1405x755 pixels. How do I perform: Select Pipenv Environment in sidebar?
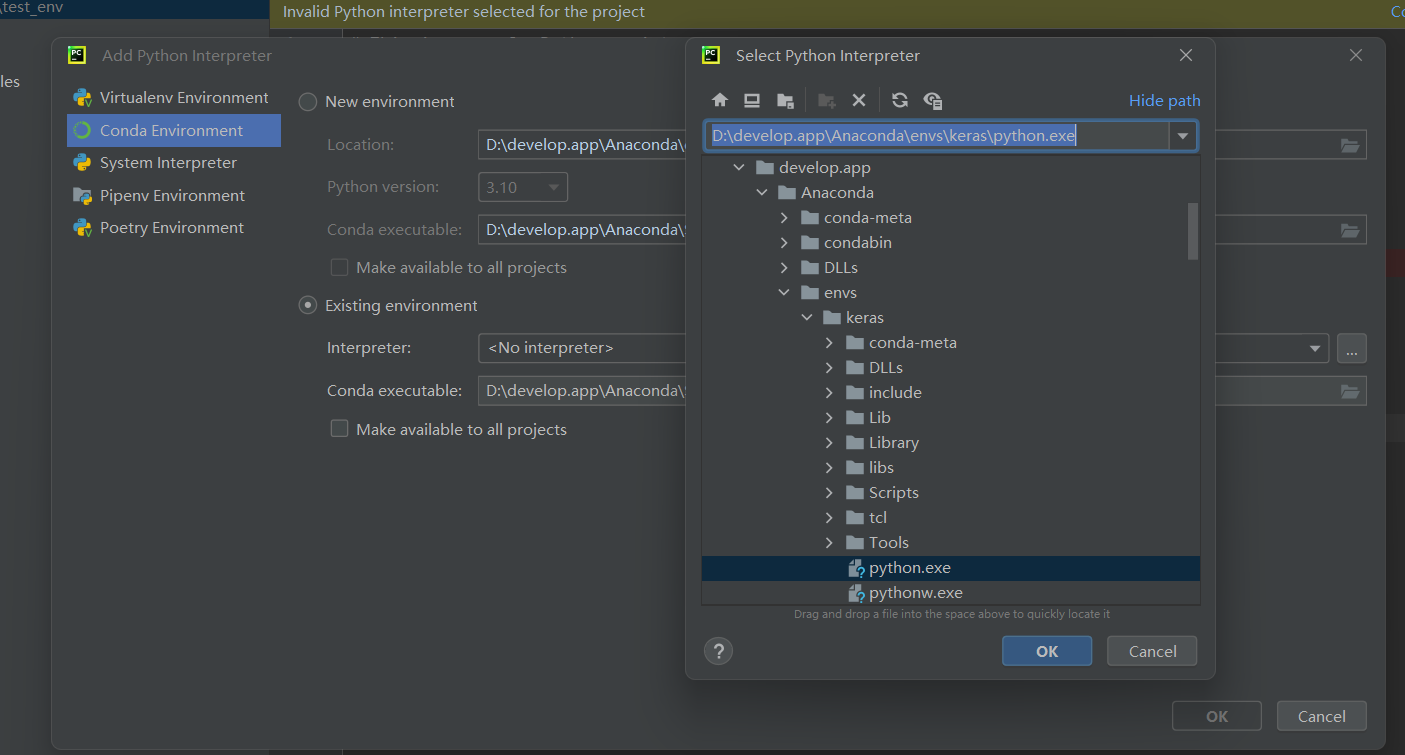click(x=173, y=196)
